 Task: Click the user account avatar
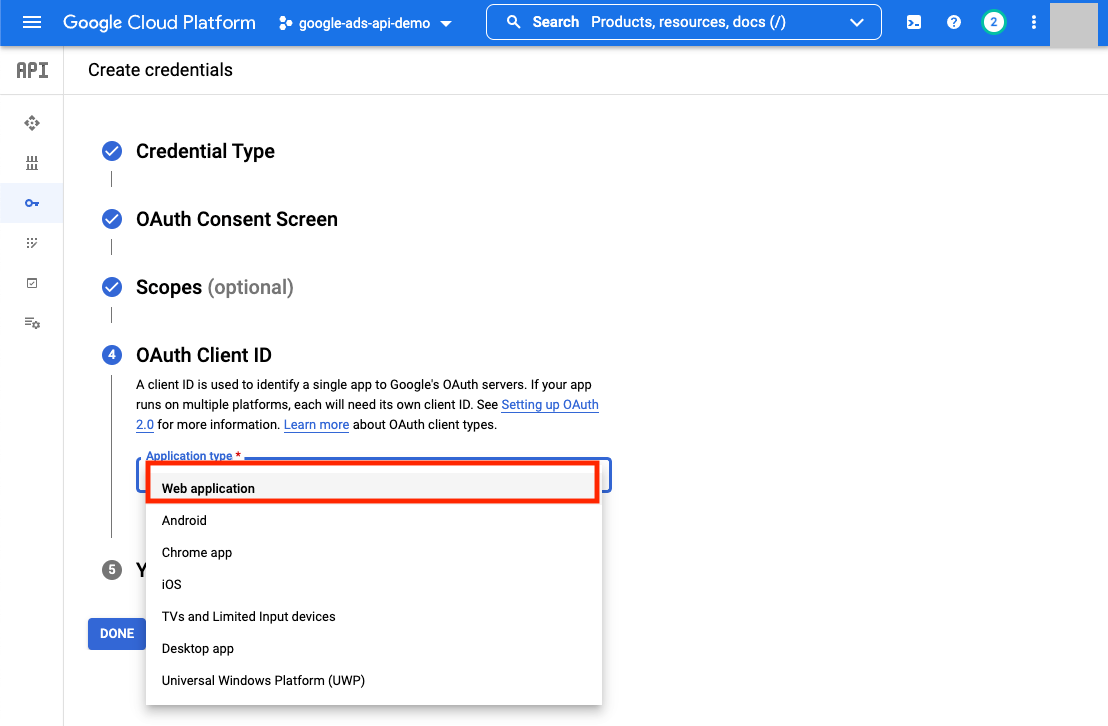(1073, 24)
